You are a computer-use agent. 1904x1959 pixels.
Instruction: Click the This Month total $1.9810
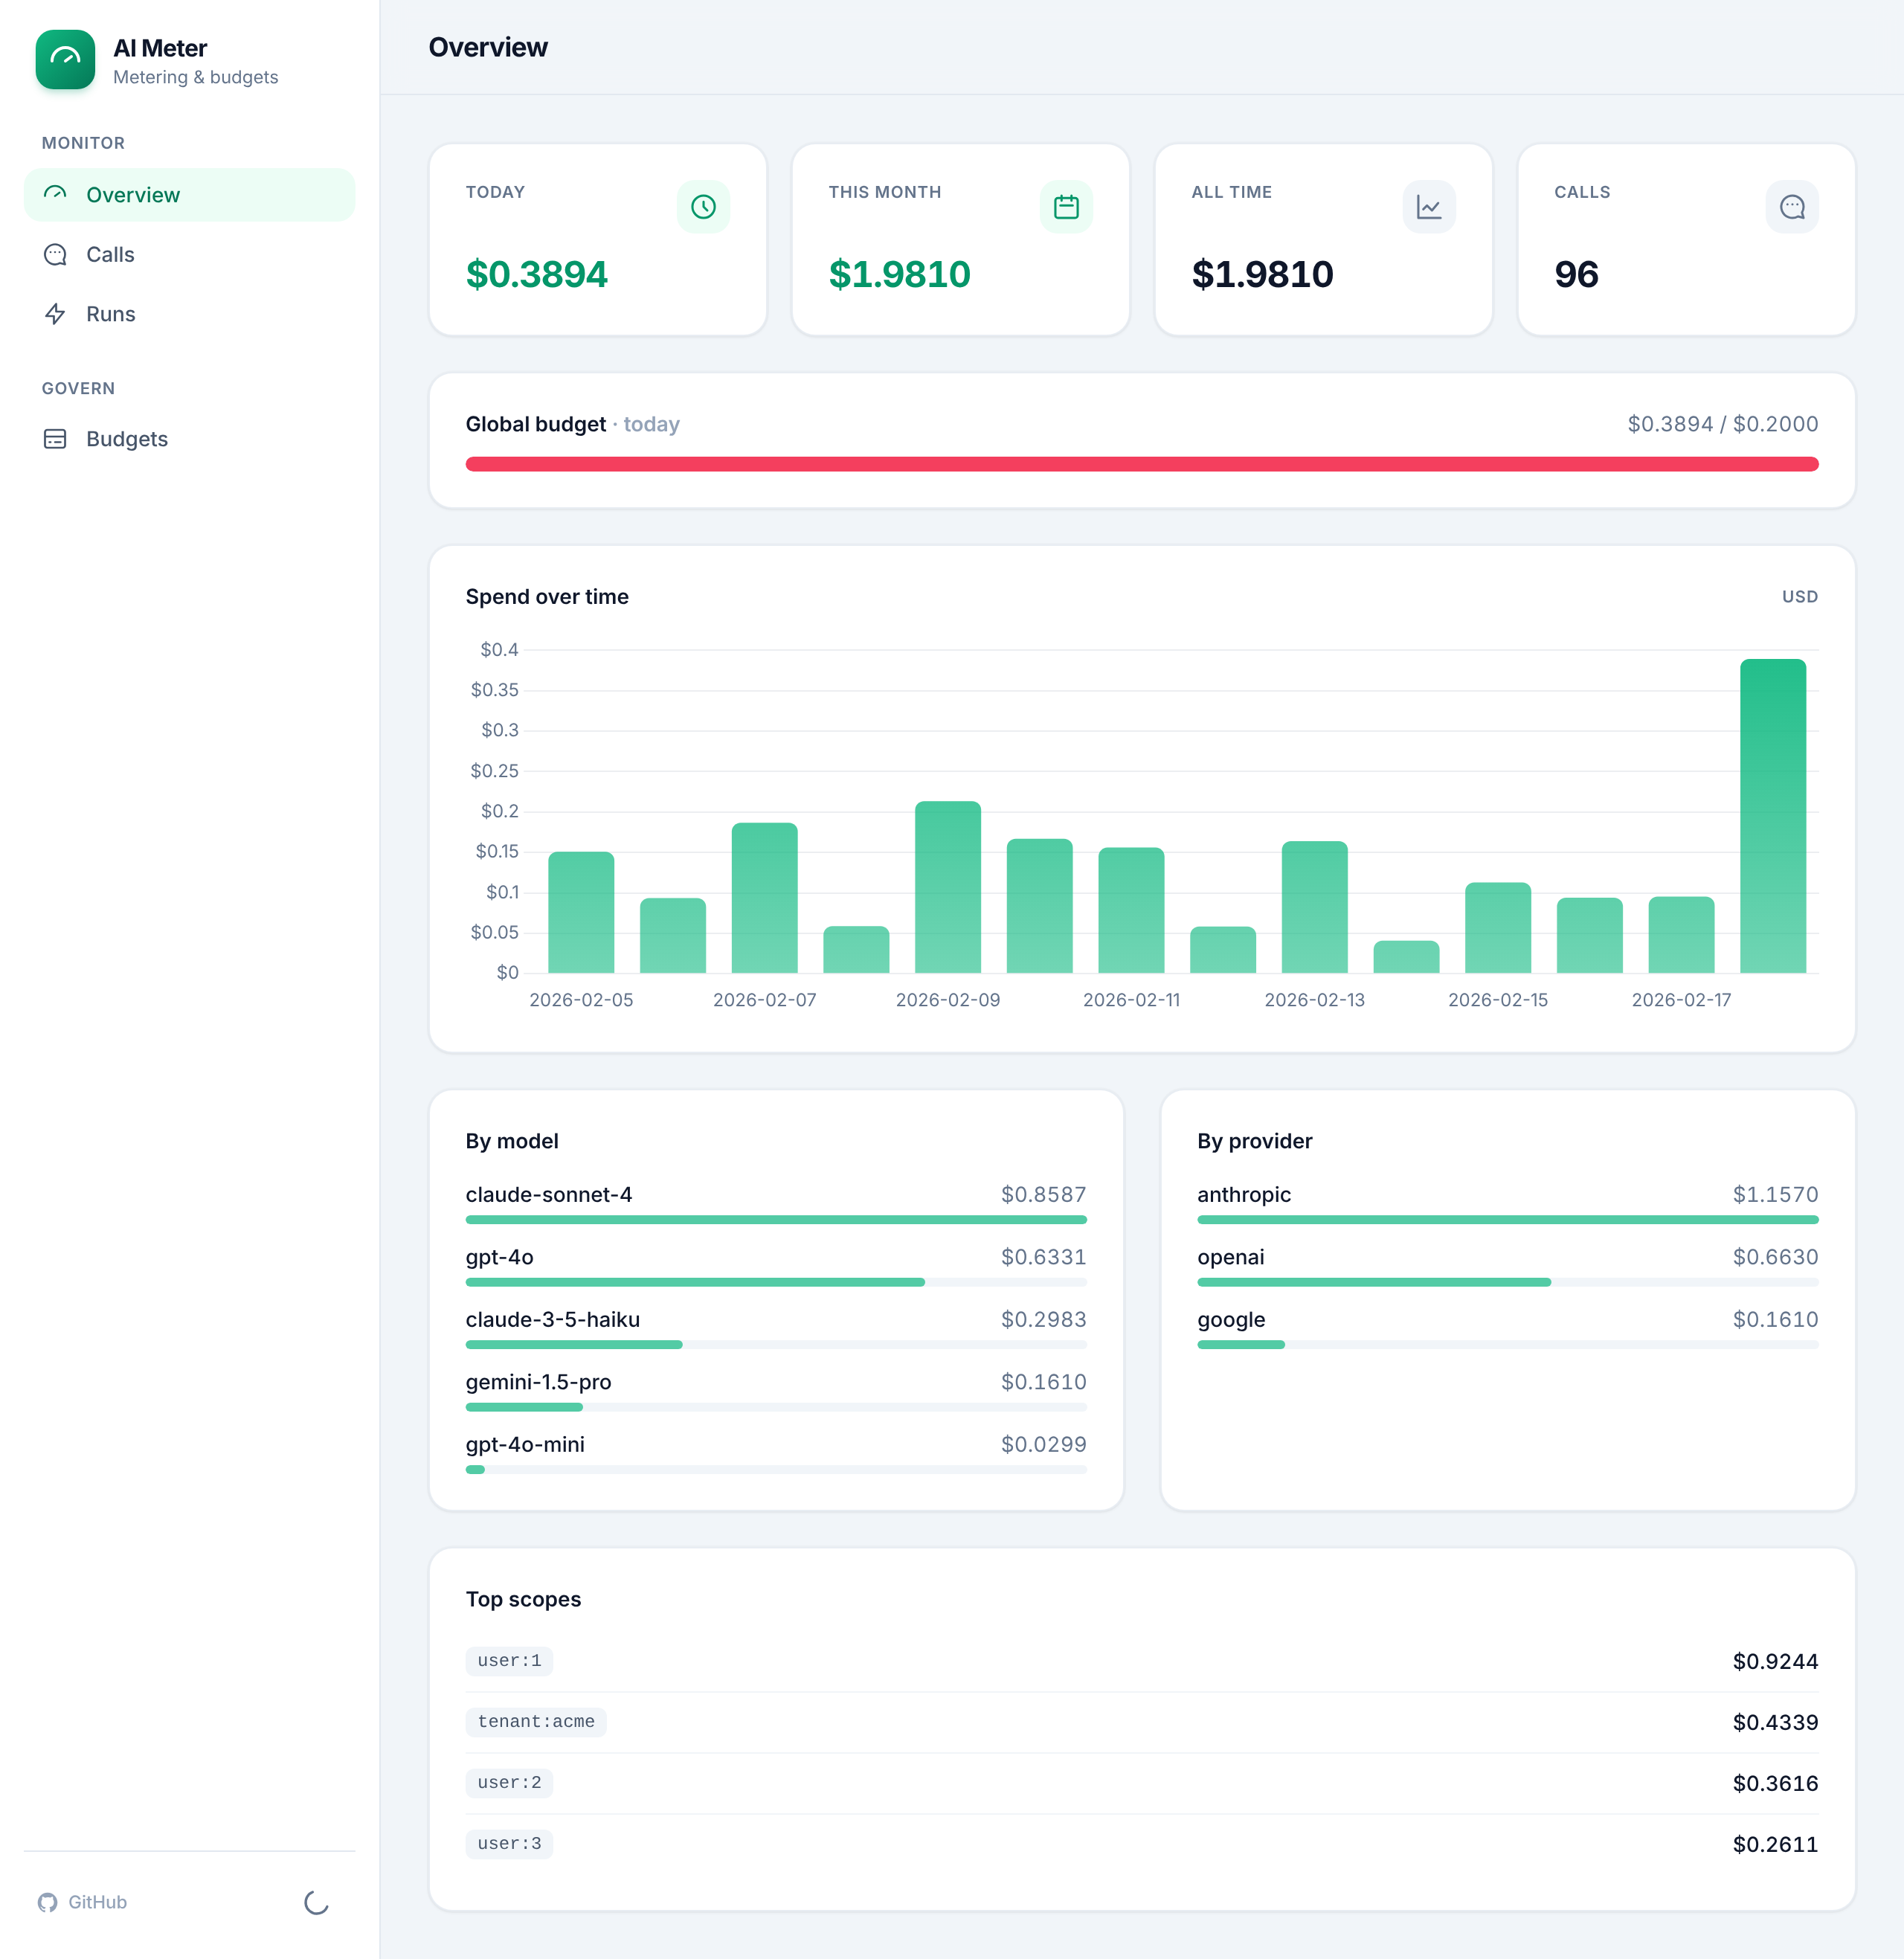click(x=900, y=274)
